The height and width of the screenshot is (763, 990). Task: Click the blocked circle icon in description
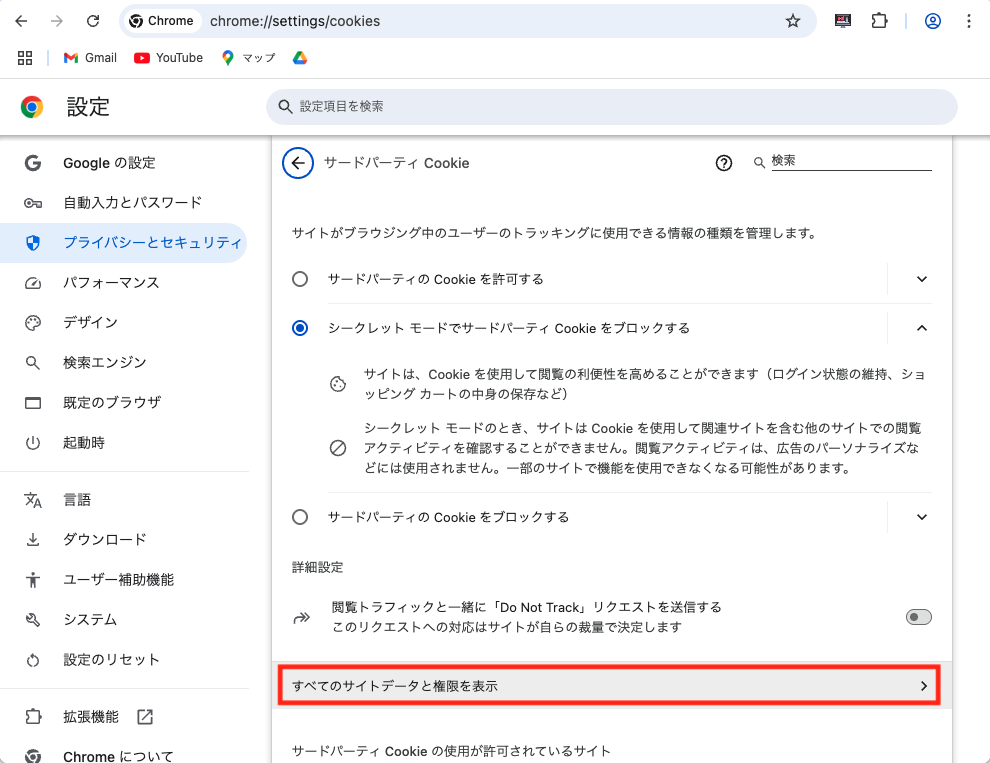pos(338,448)
